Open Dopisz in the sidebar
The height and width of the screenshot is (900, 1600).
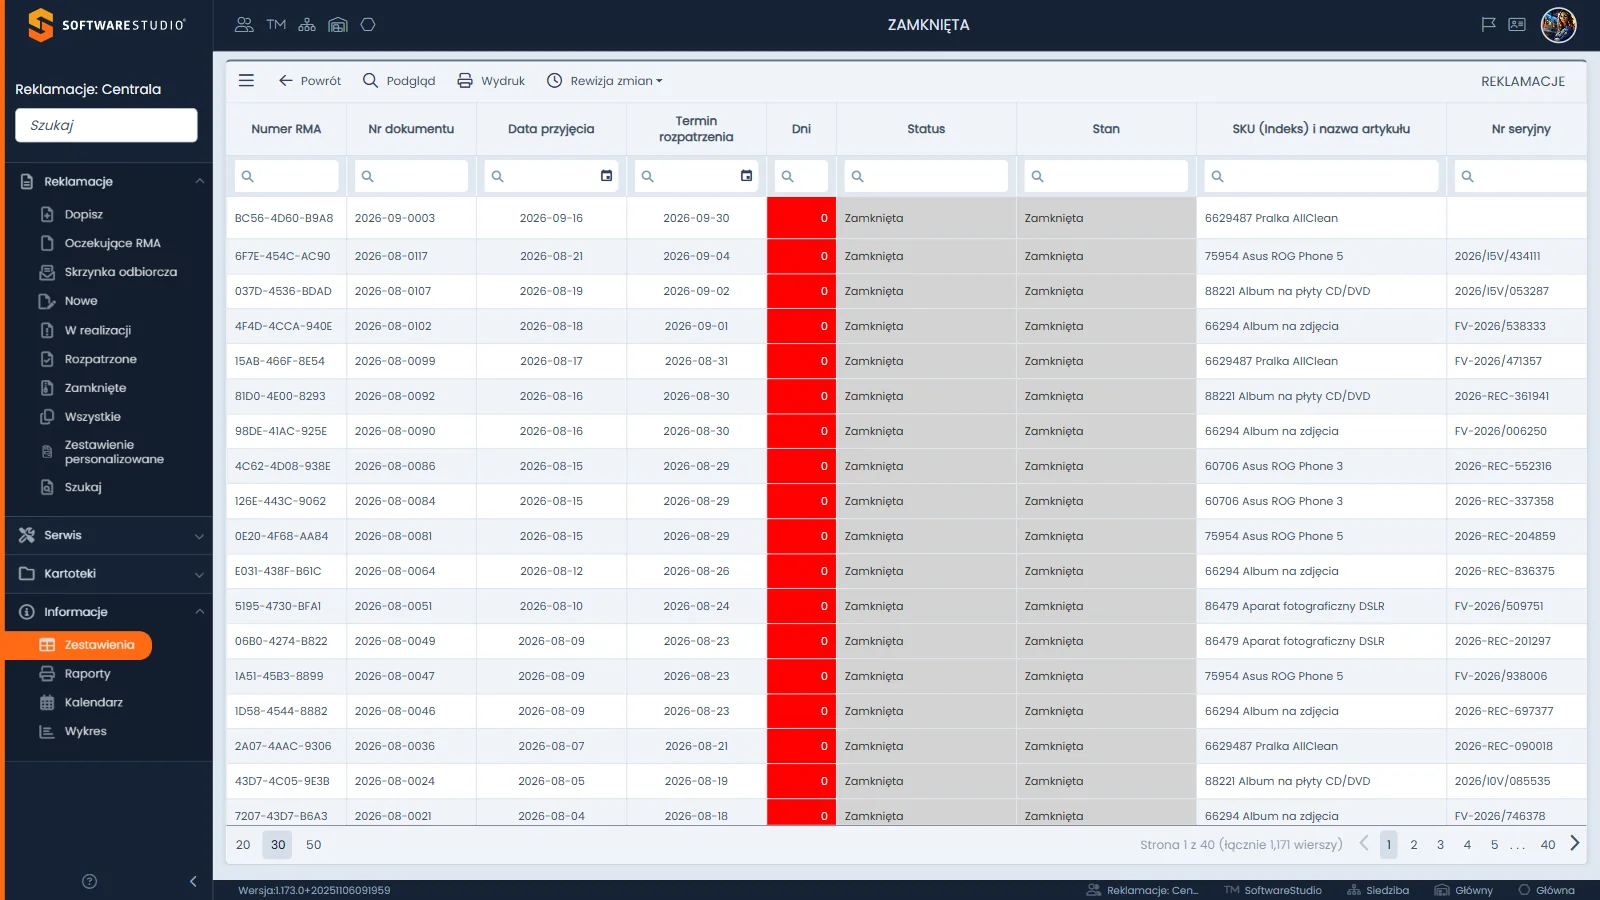(x=84, y=214)
